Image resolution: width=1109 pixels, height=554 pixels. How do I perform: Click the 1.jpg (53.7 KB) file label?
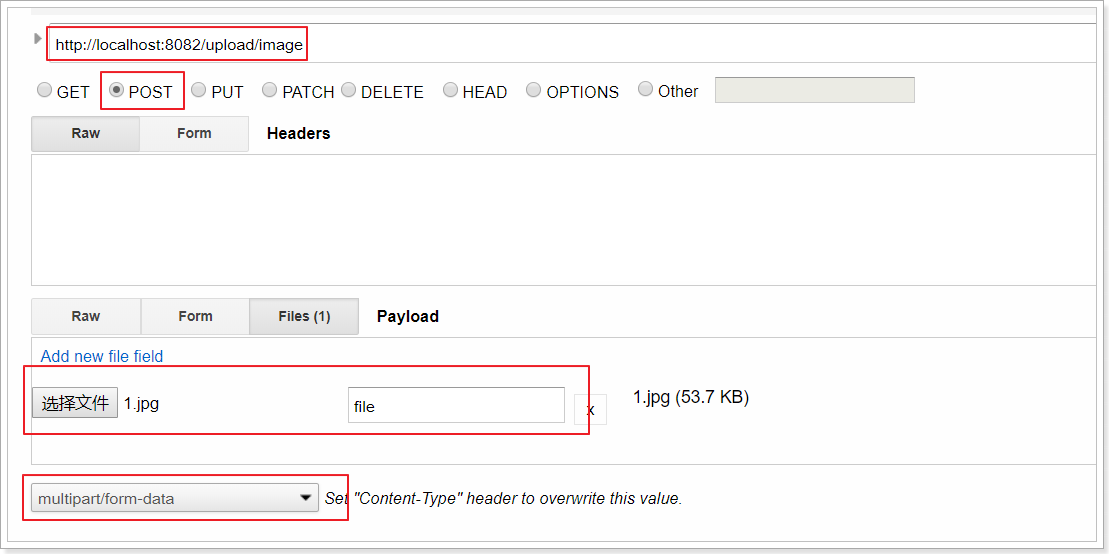point(691,398)
